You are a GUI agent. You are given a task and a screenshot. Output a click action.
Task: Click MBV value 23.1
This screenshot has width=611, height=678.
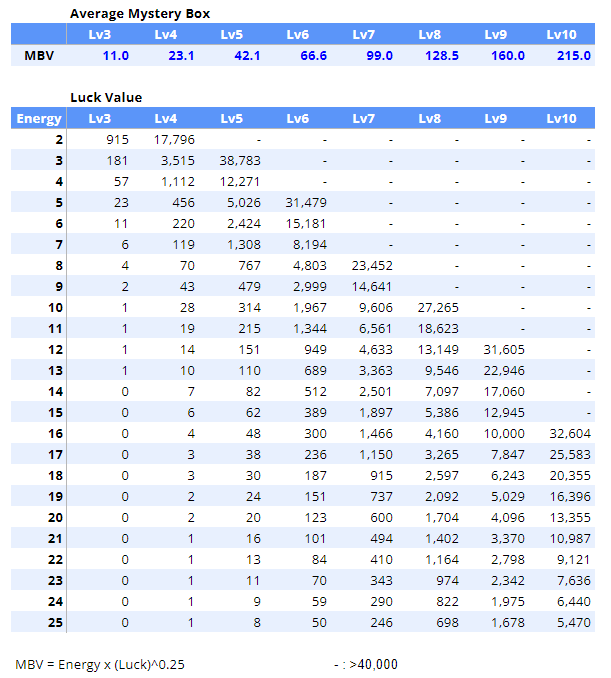click(x=181, y=56)
